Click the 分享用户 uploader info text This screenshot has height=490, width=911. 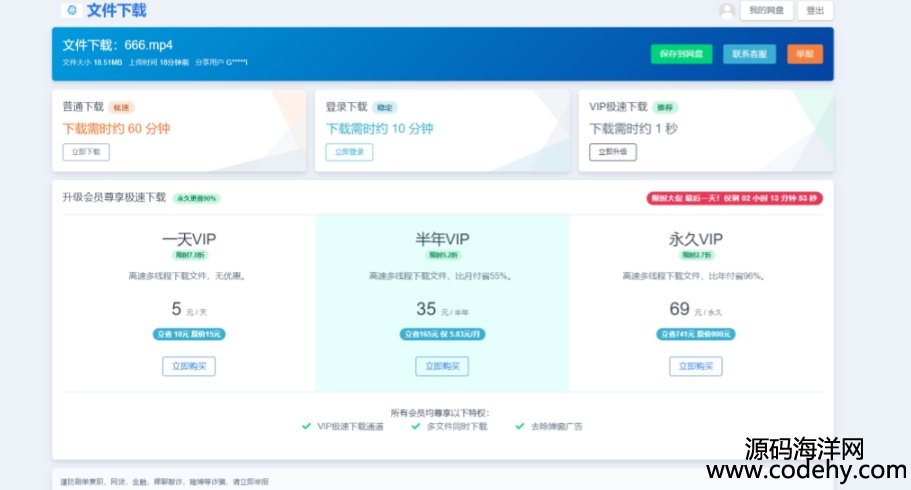[221, 62]
